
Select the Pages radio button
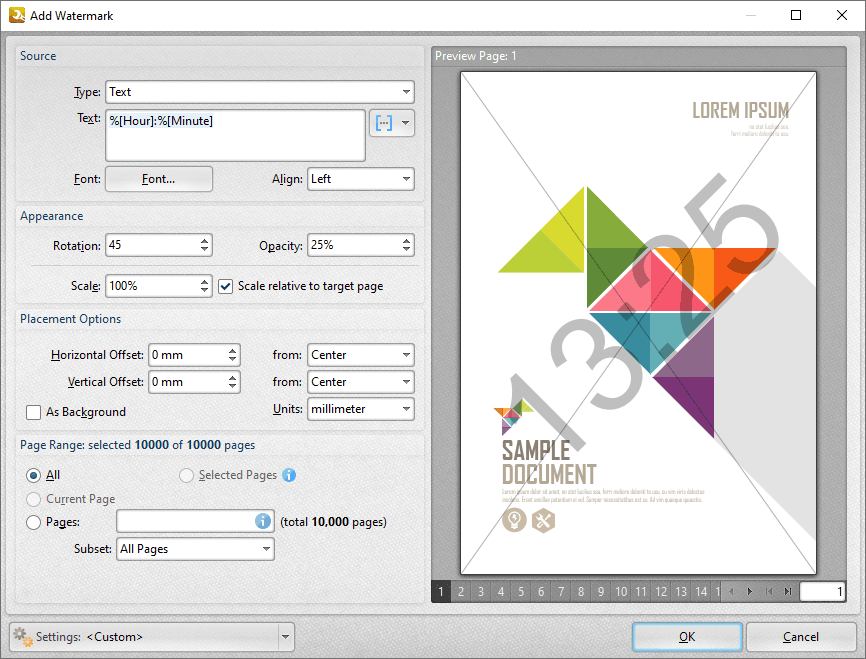pyautogui.click(x=34, y=522)
